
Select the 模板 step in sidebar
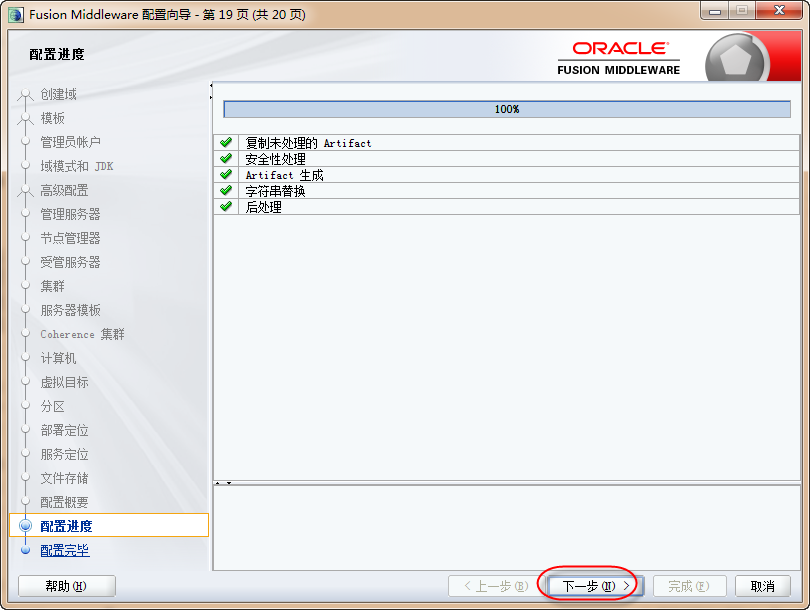click(53, 118)
